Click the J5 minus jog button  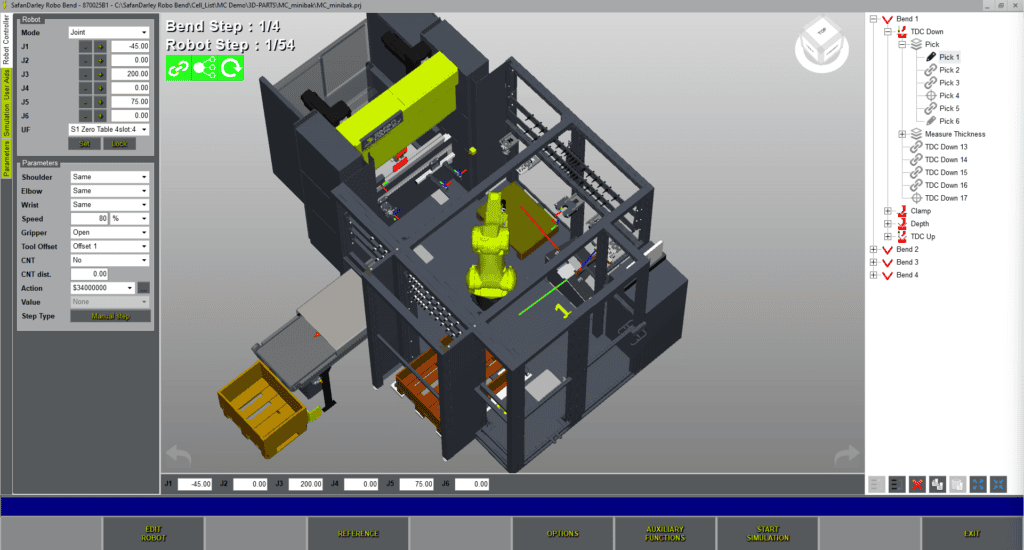[86, 102]
